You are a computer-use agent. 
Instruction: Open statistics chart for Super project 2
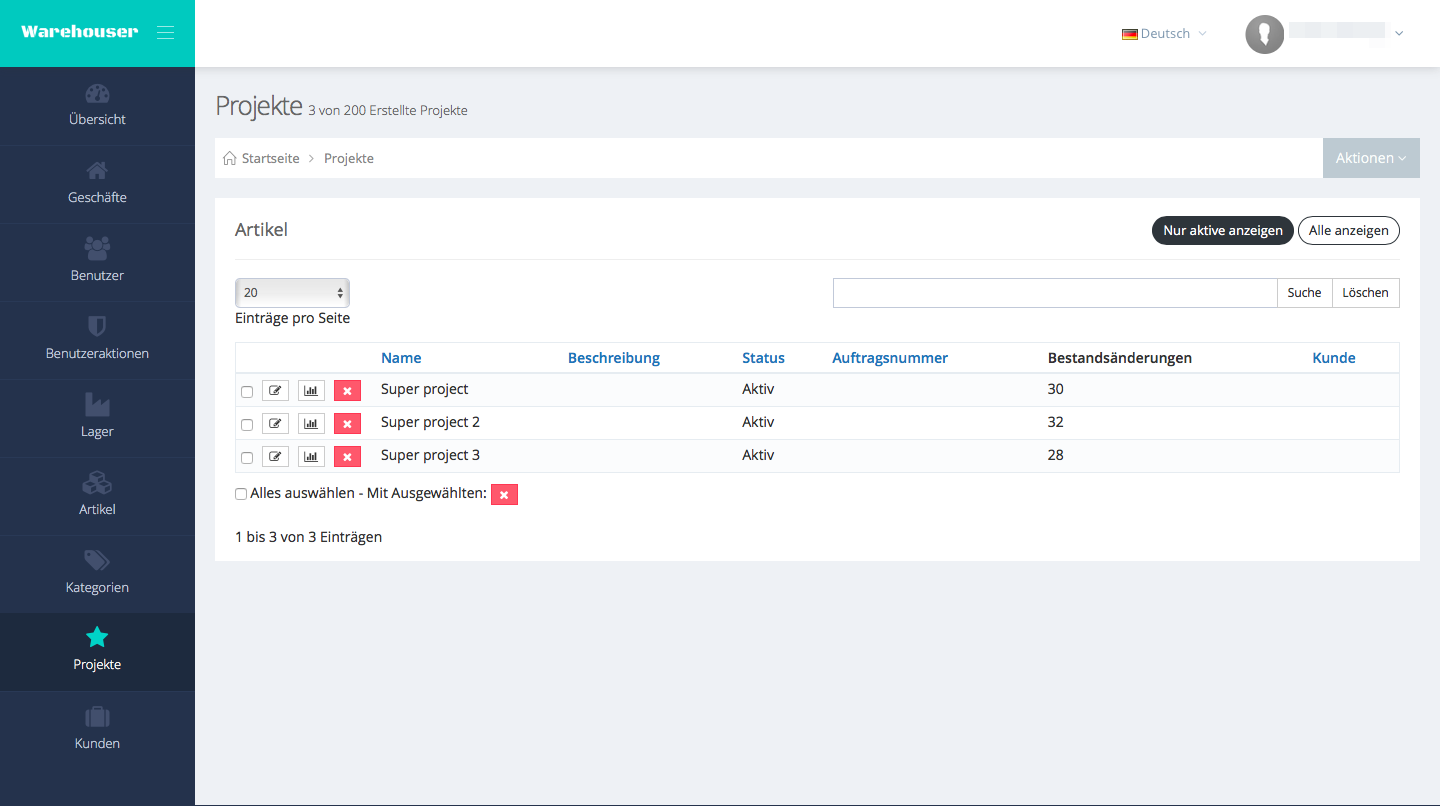pos(311,423)
